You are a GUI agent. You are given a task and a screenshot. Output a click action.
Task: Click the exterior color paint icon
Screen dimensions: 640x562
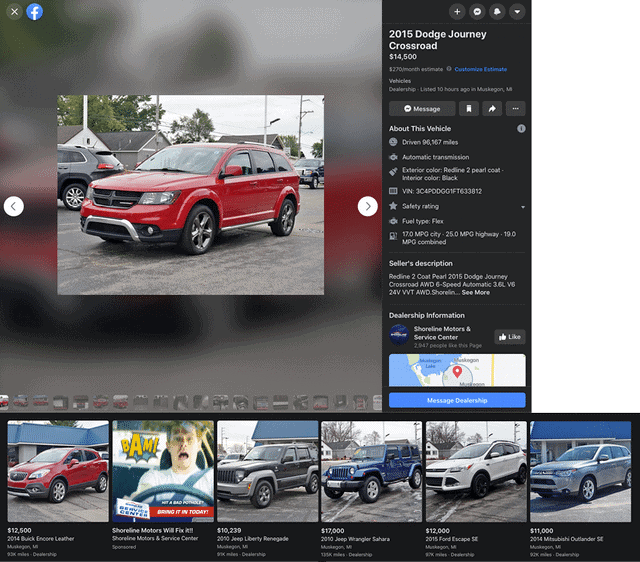pos(393,172)
